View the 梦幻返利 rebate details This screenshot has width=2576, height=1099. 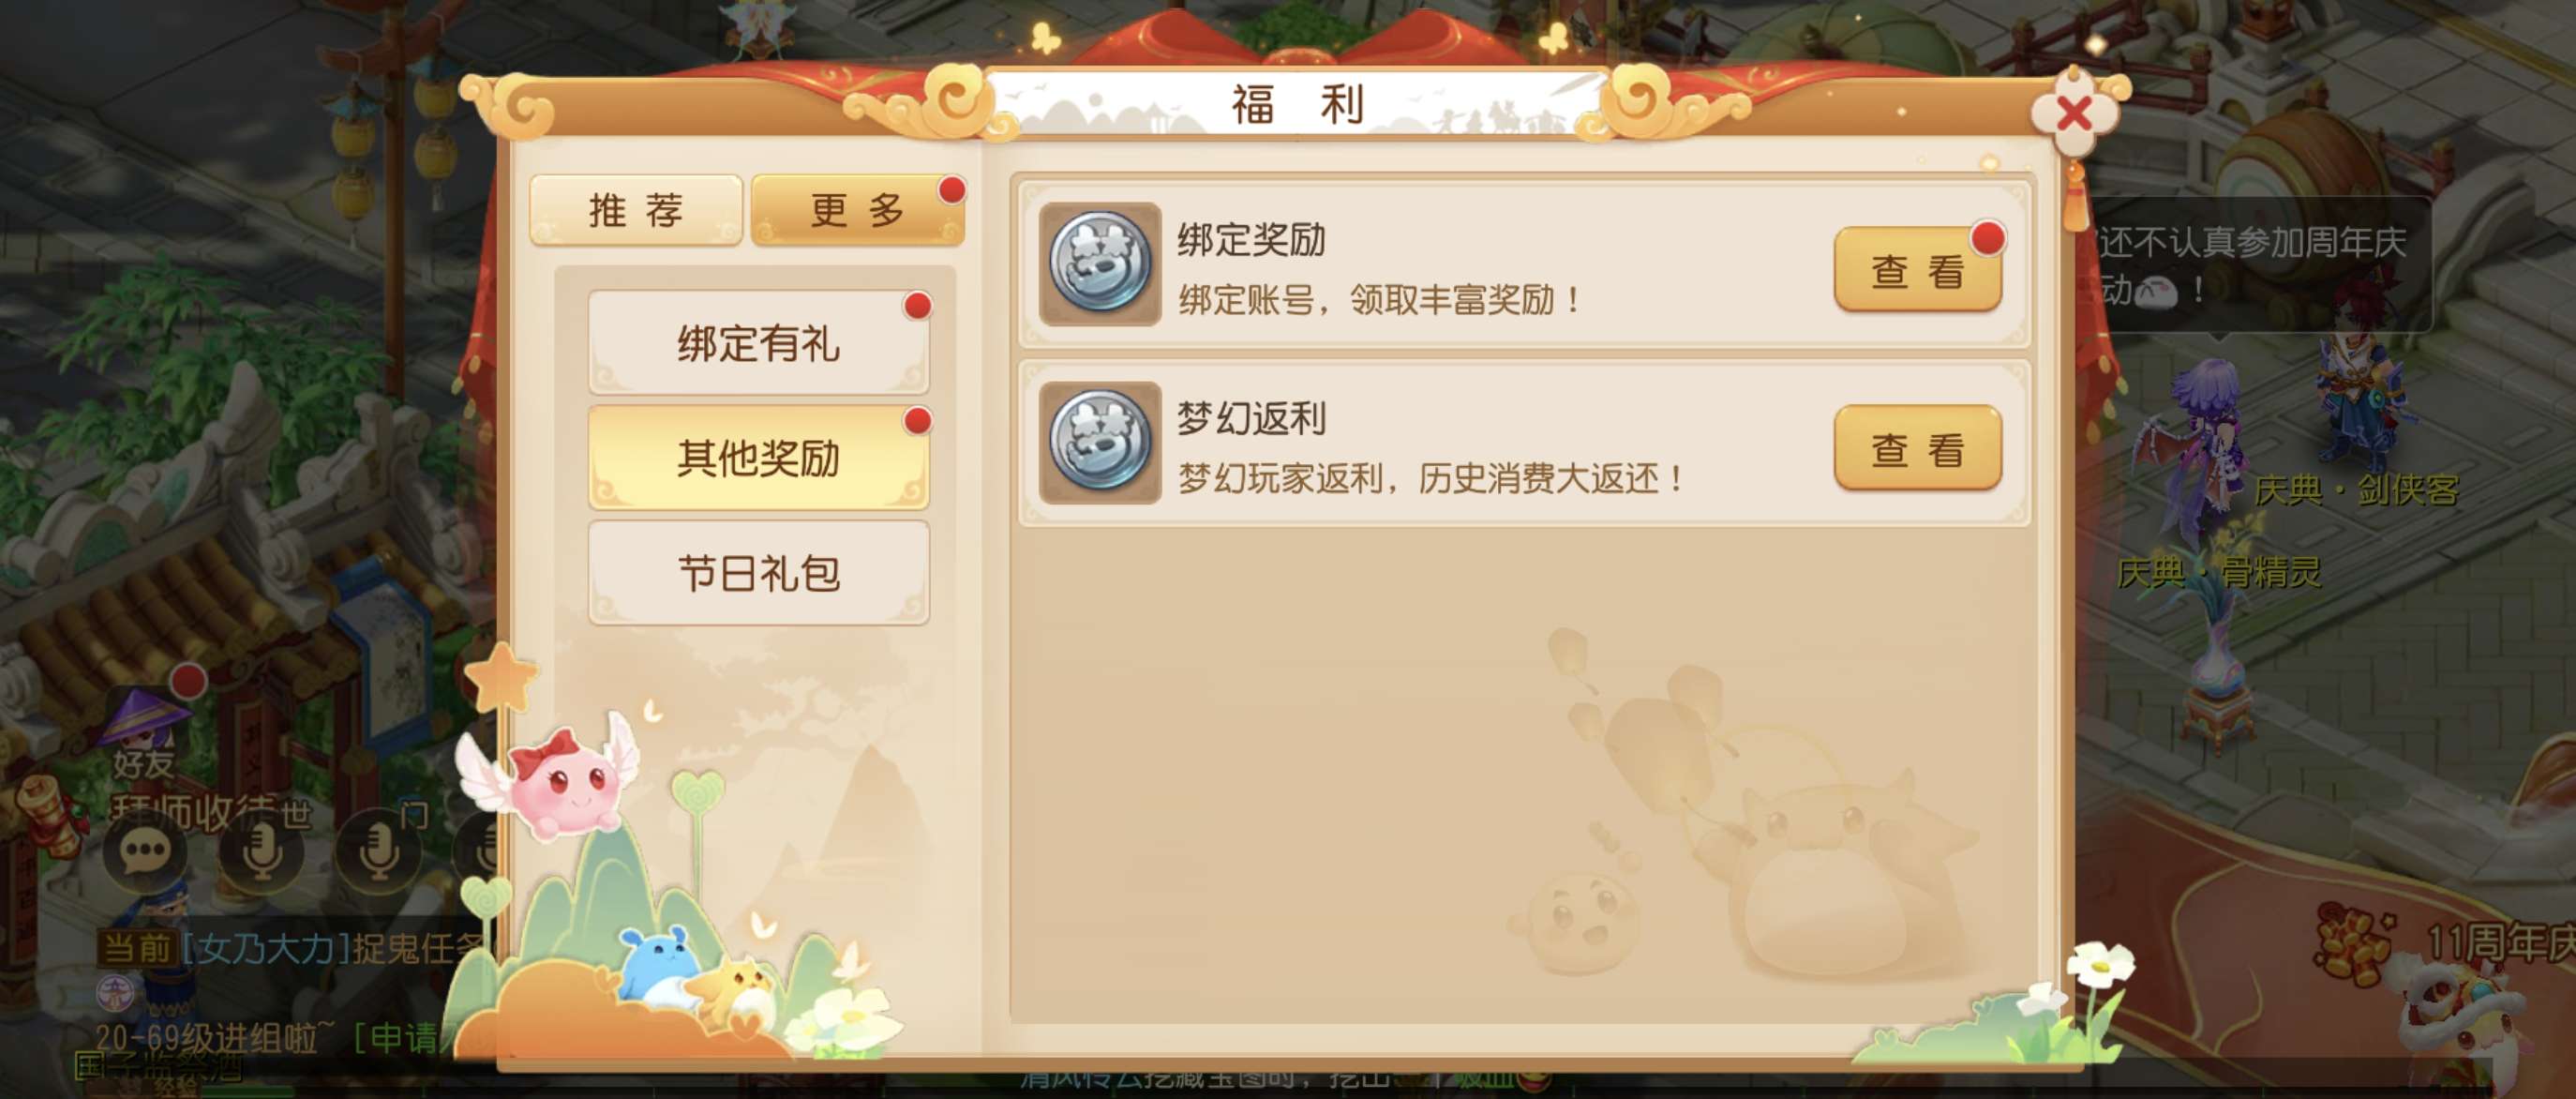(x=1917, y=448)
